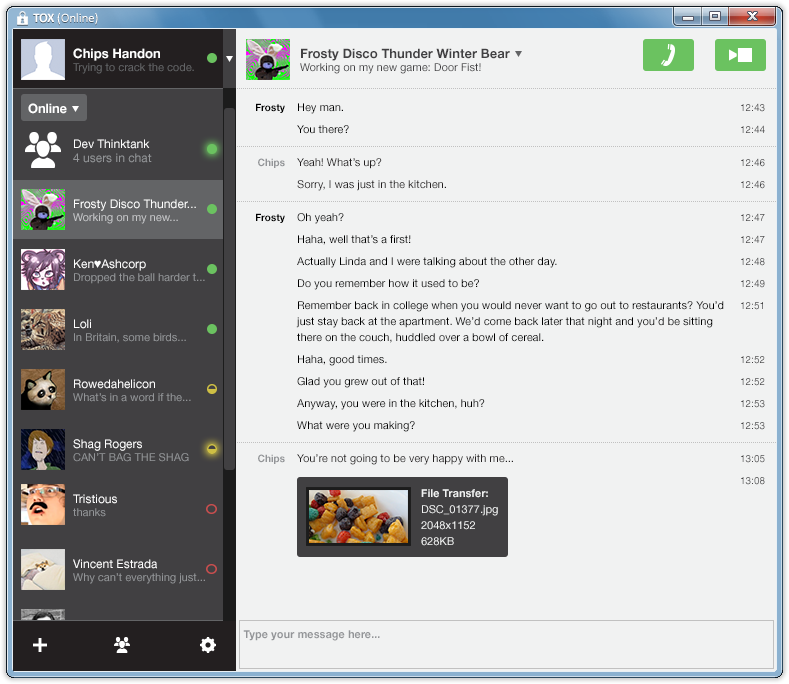Click the 12:51 timestamp

click(x=752, y=306)
